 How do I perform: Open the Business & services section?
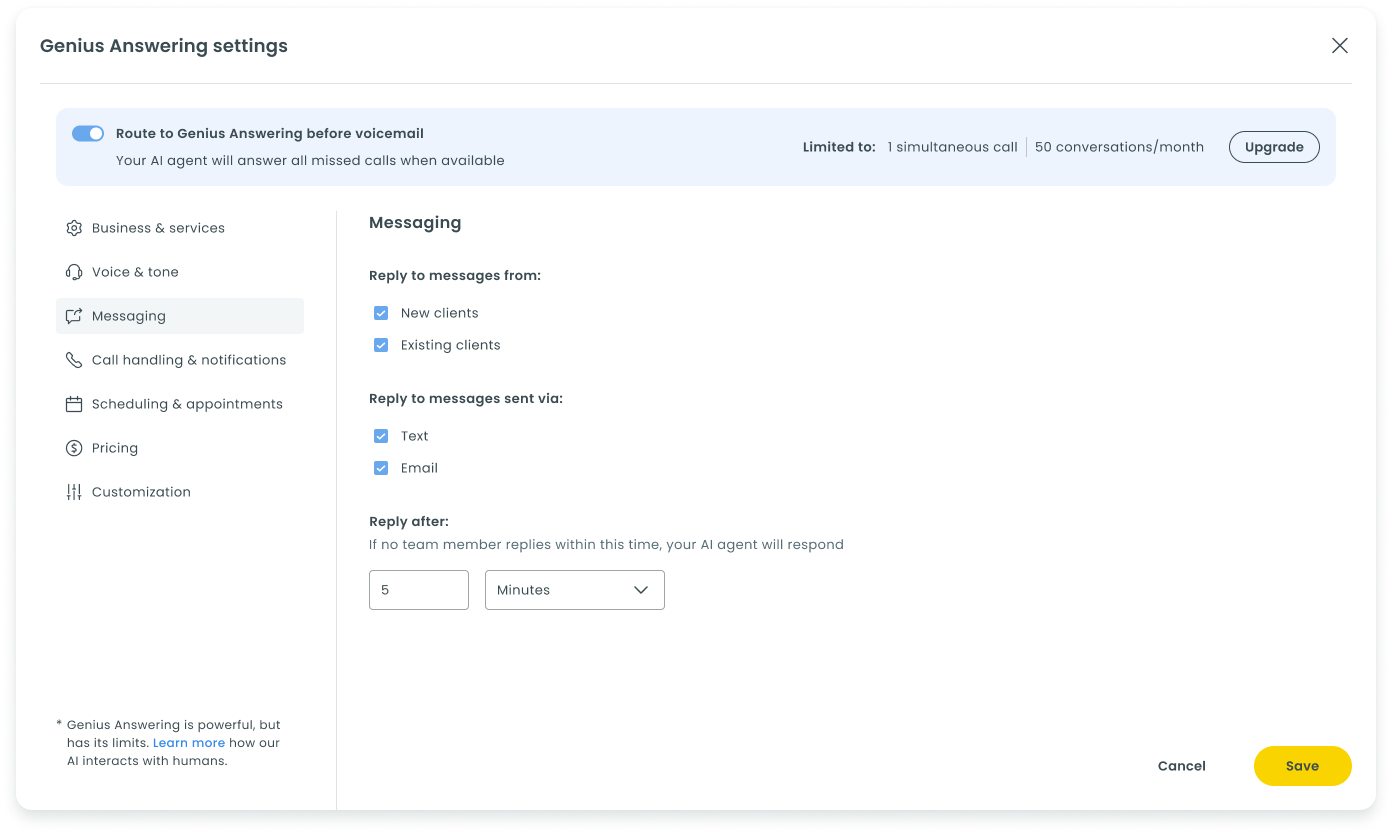[180, 228]
